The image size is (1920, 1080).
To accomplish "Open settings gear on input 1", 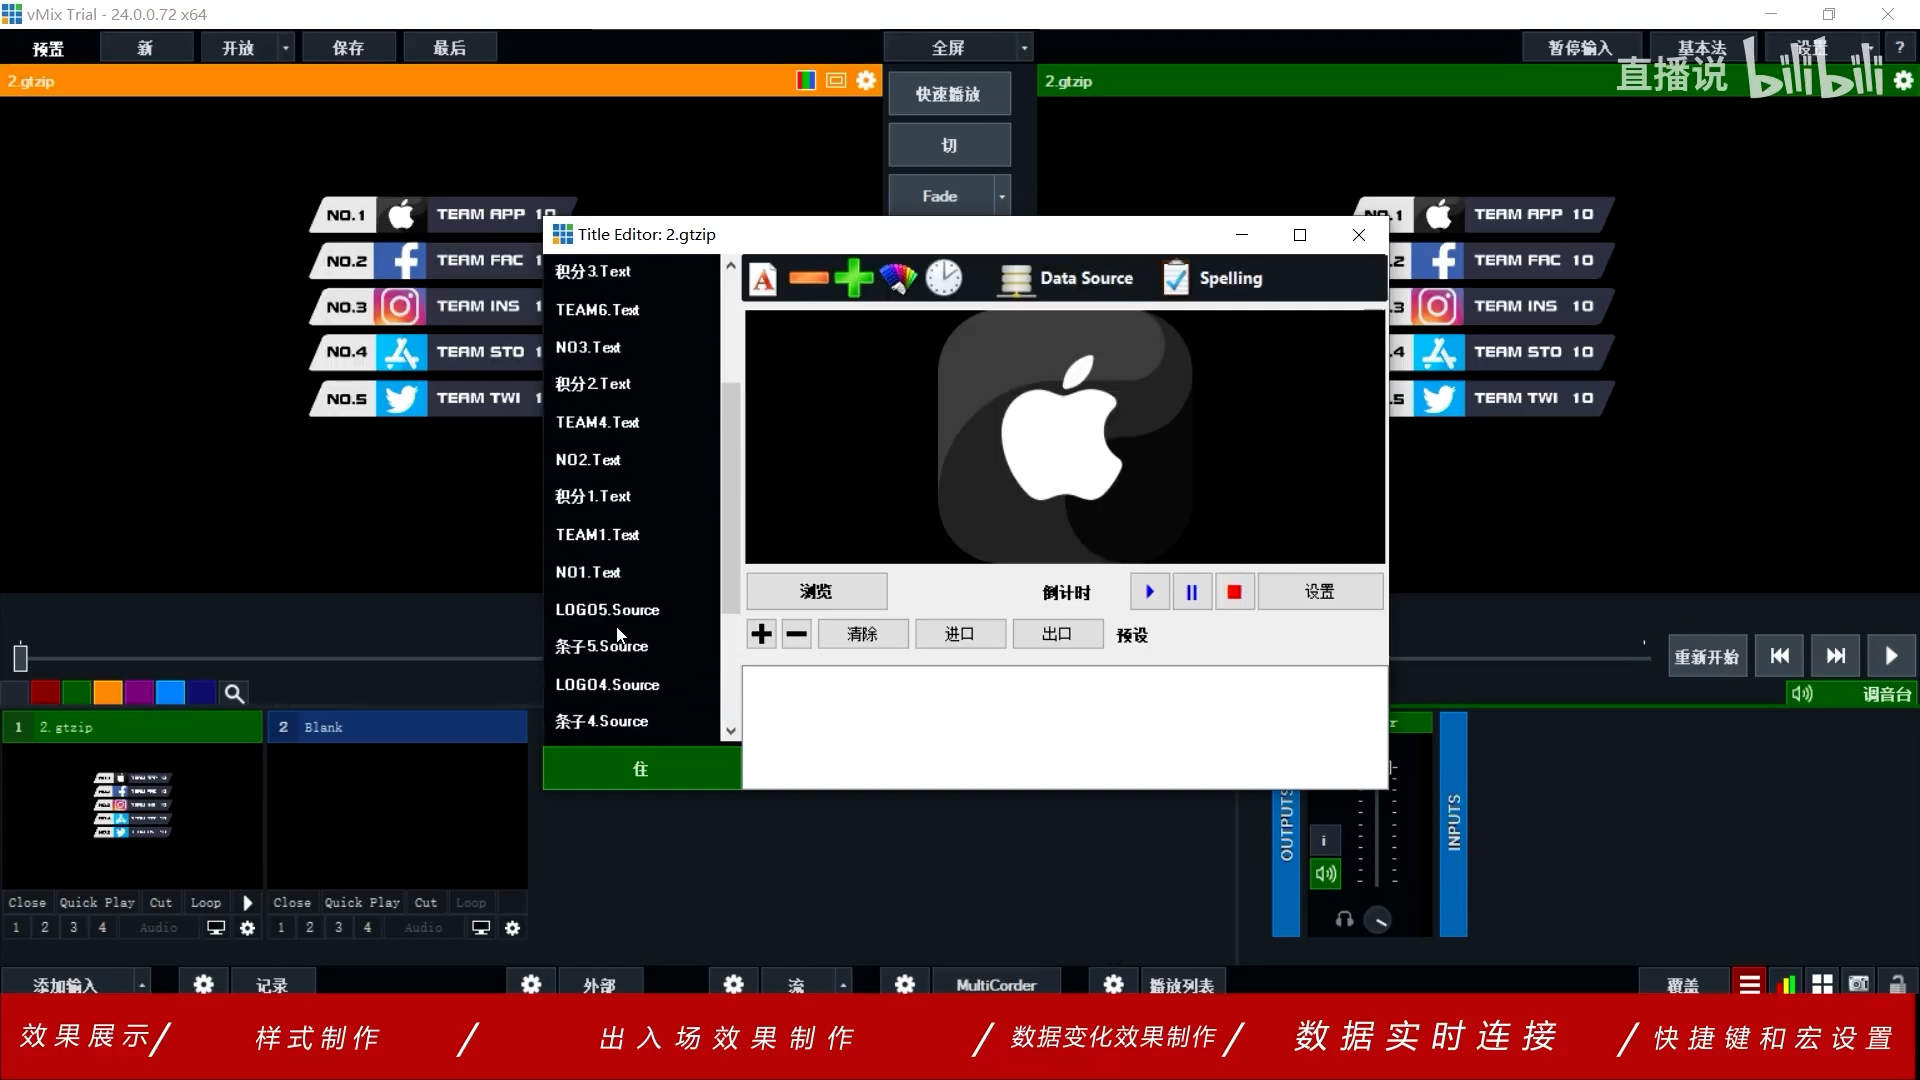I will coord(247,928).
